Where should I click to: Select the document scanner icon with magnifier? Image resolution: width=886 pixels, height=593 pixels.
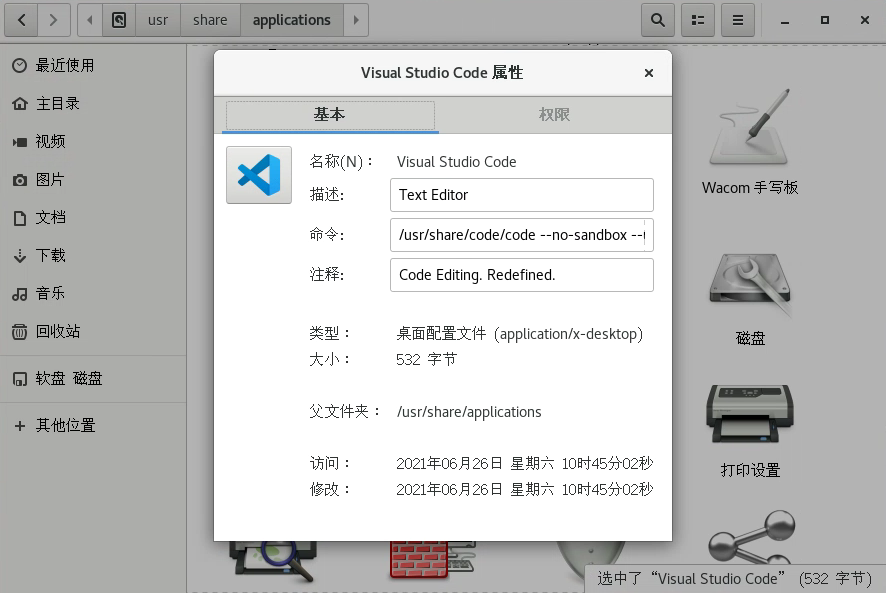(x=273, y=561)
